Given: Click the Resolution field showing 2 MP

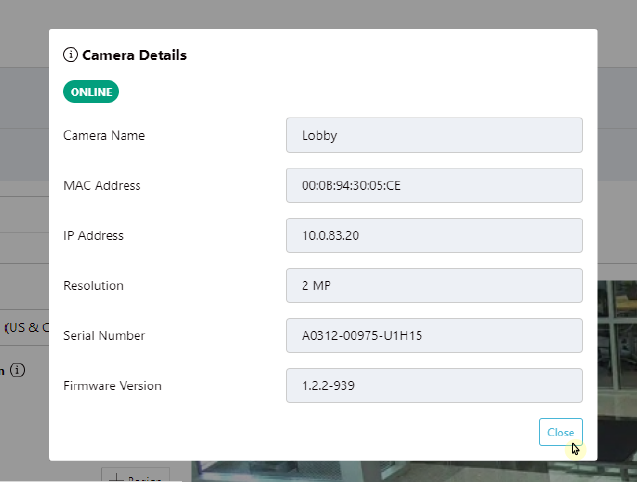Looking at the screenshot, I should coord(434,285).
